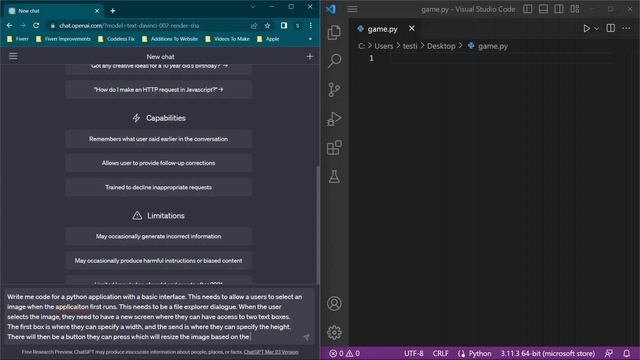Image resolution: width=640 pixels, height=360 pixels.
Task: Change the CRLF line ending setting
Action: [x=440, y=353]
